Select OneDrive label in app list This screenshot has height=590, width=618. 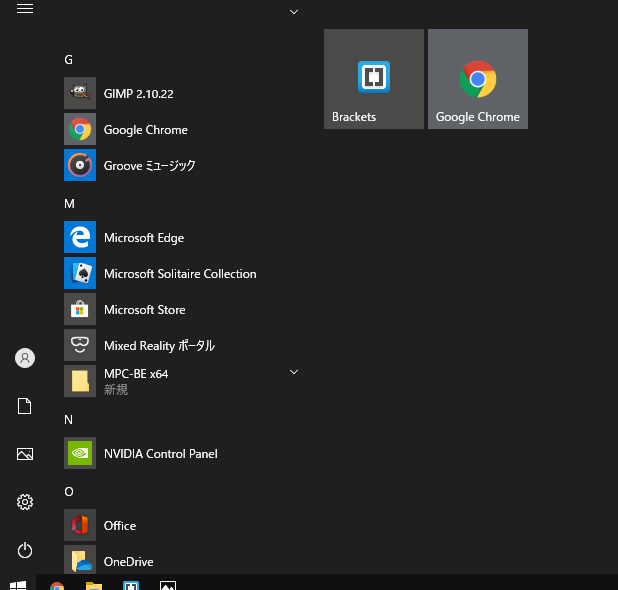coord(128,562)
